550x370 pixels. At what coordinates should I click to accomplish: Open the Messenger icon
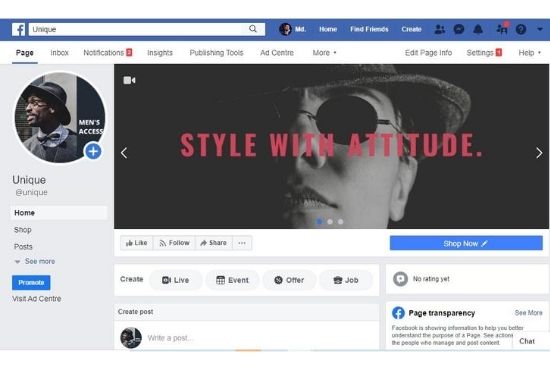[459, 29]
